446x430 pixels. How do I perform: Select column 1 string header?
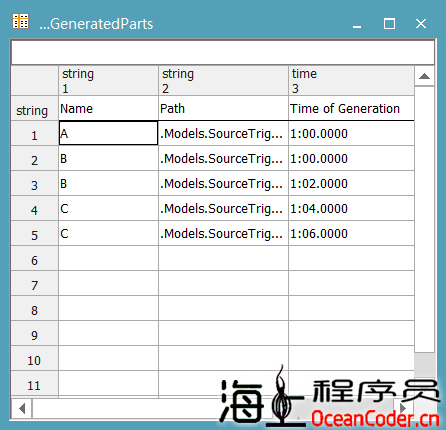[108, 81]
